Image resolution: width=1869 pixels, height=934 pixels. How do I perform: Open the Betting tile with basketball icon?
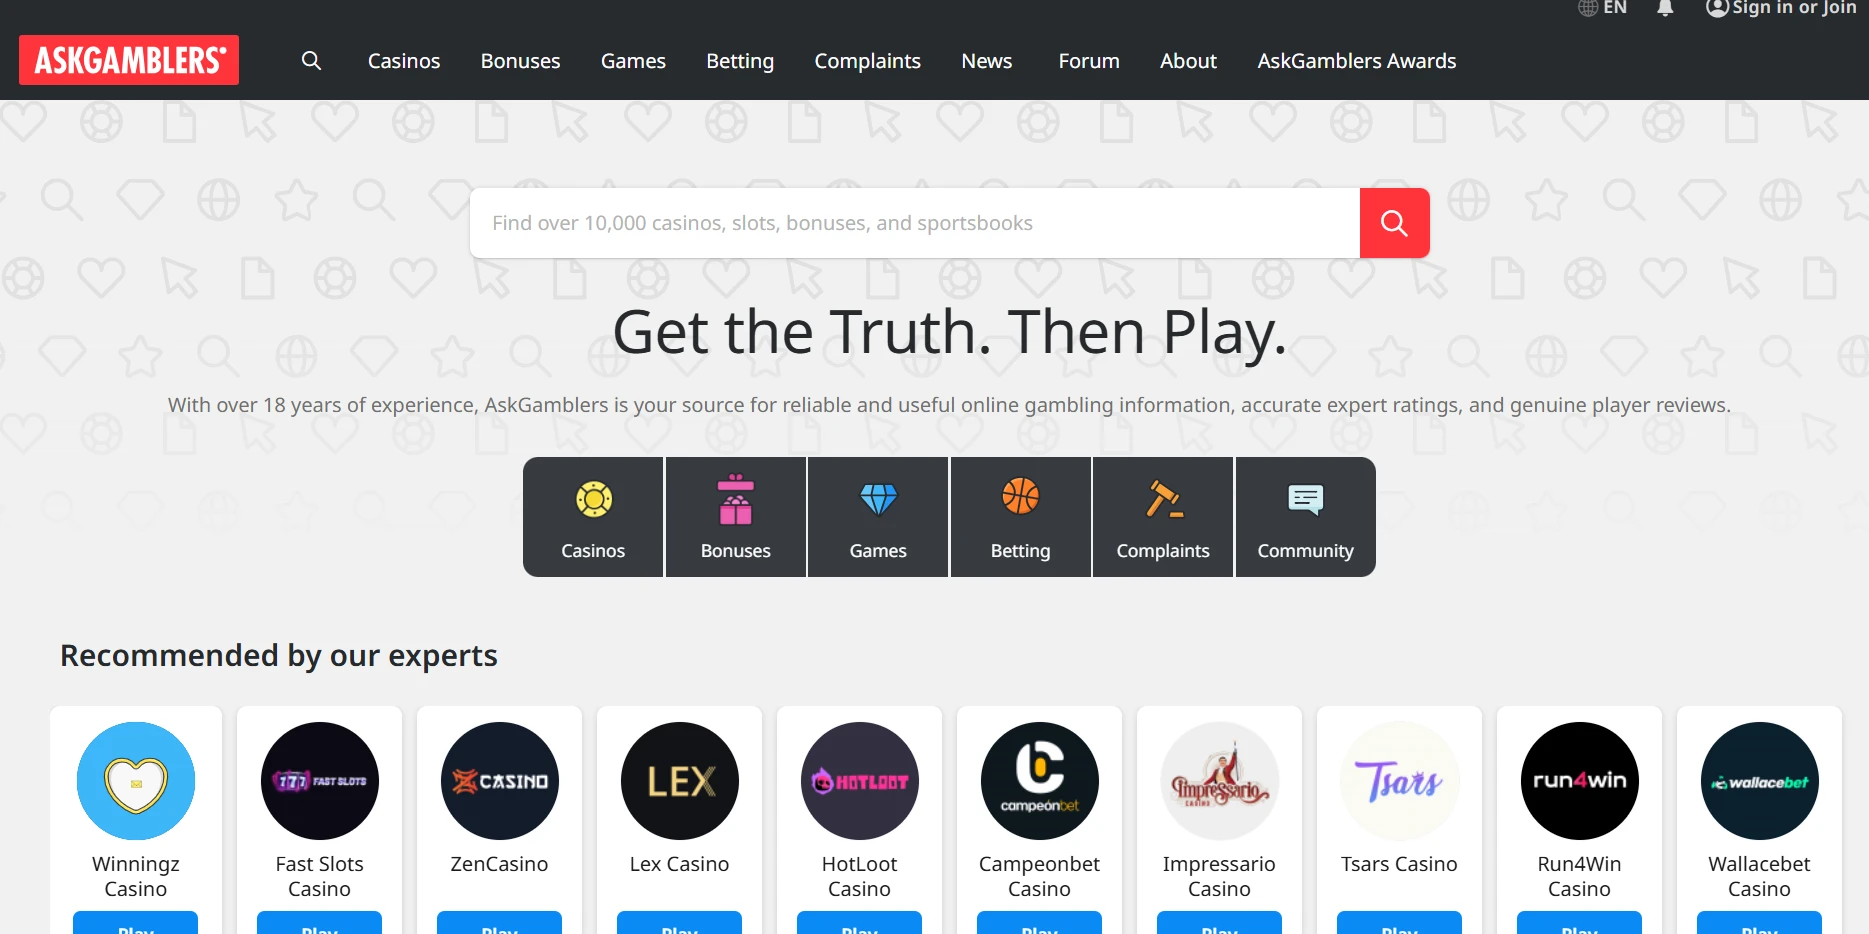pos(1021,517)
